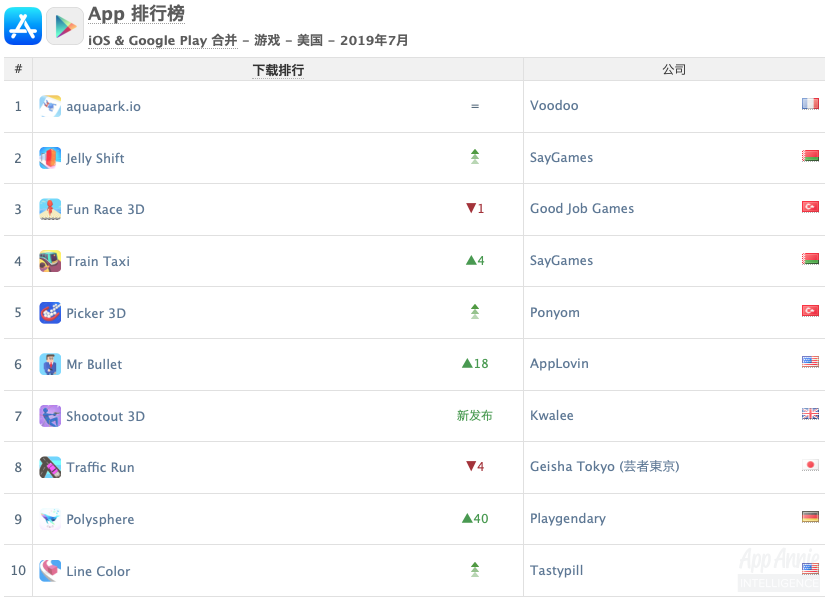Viewport: 830px width, 600px height.
Task: Click the aquapark.io app icon
Action: pos(50,105)
